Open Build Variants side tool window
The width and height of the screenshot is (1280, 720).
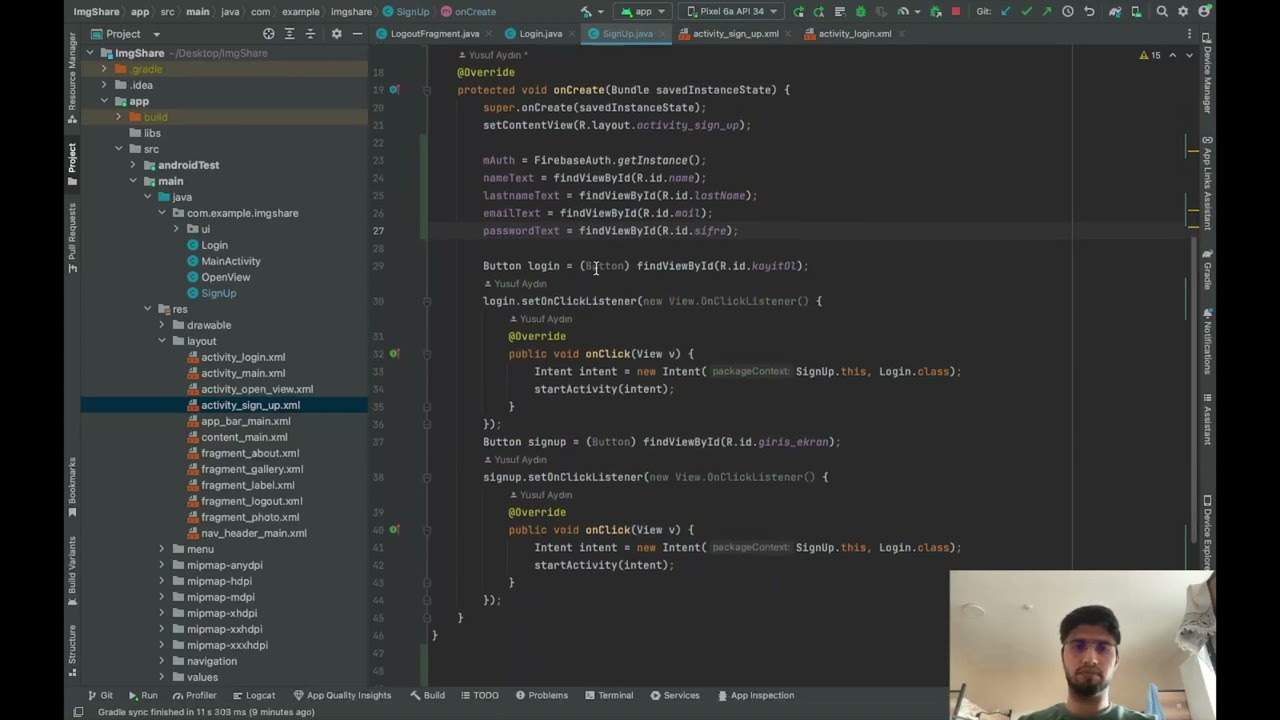72,572
